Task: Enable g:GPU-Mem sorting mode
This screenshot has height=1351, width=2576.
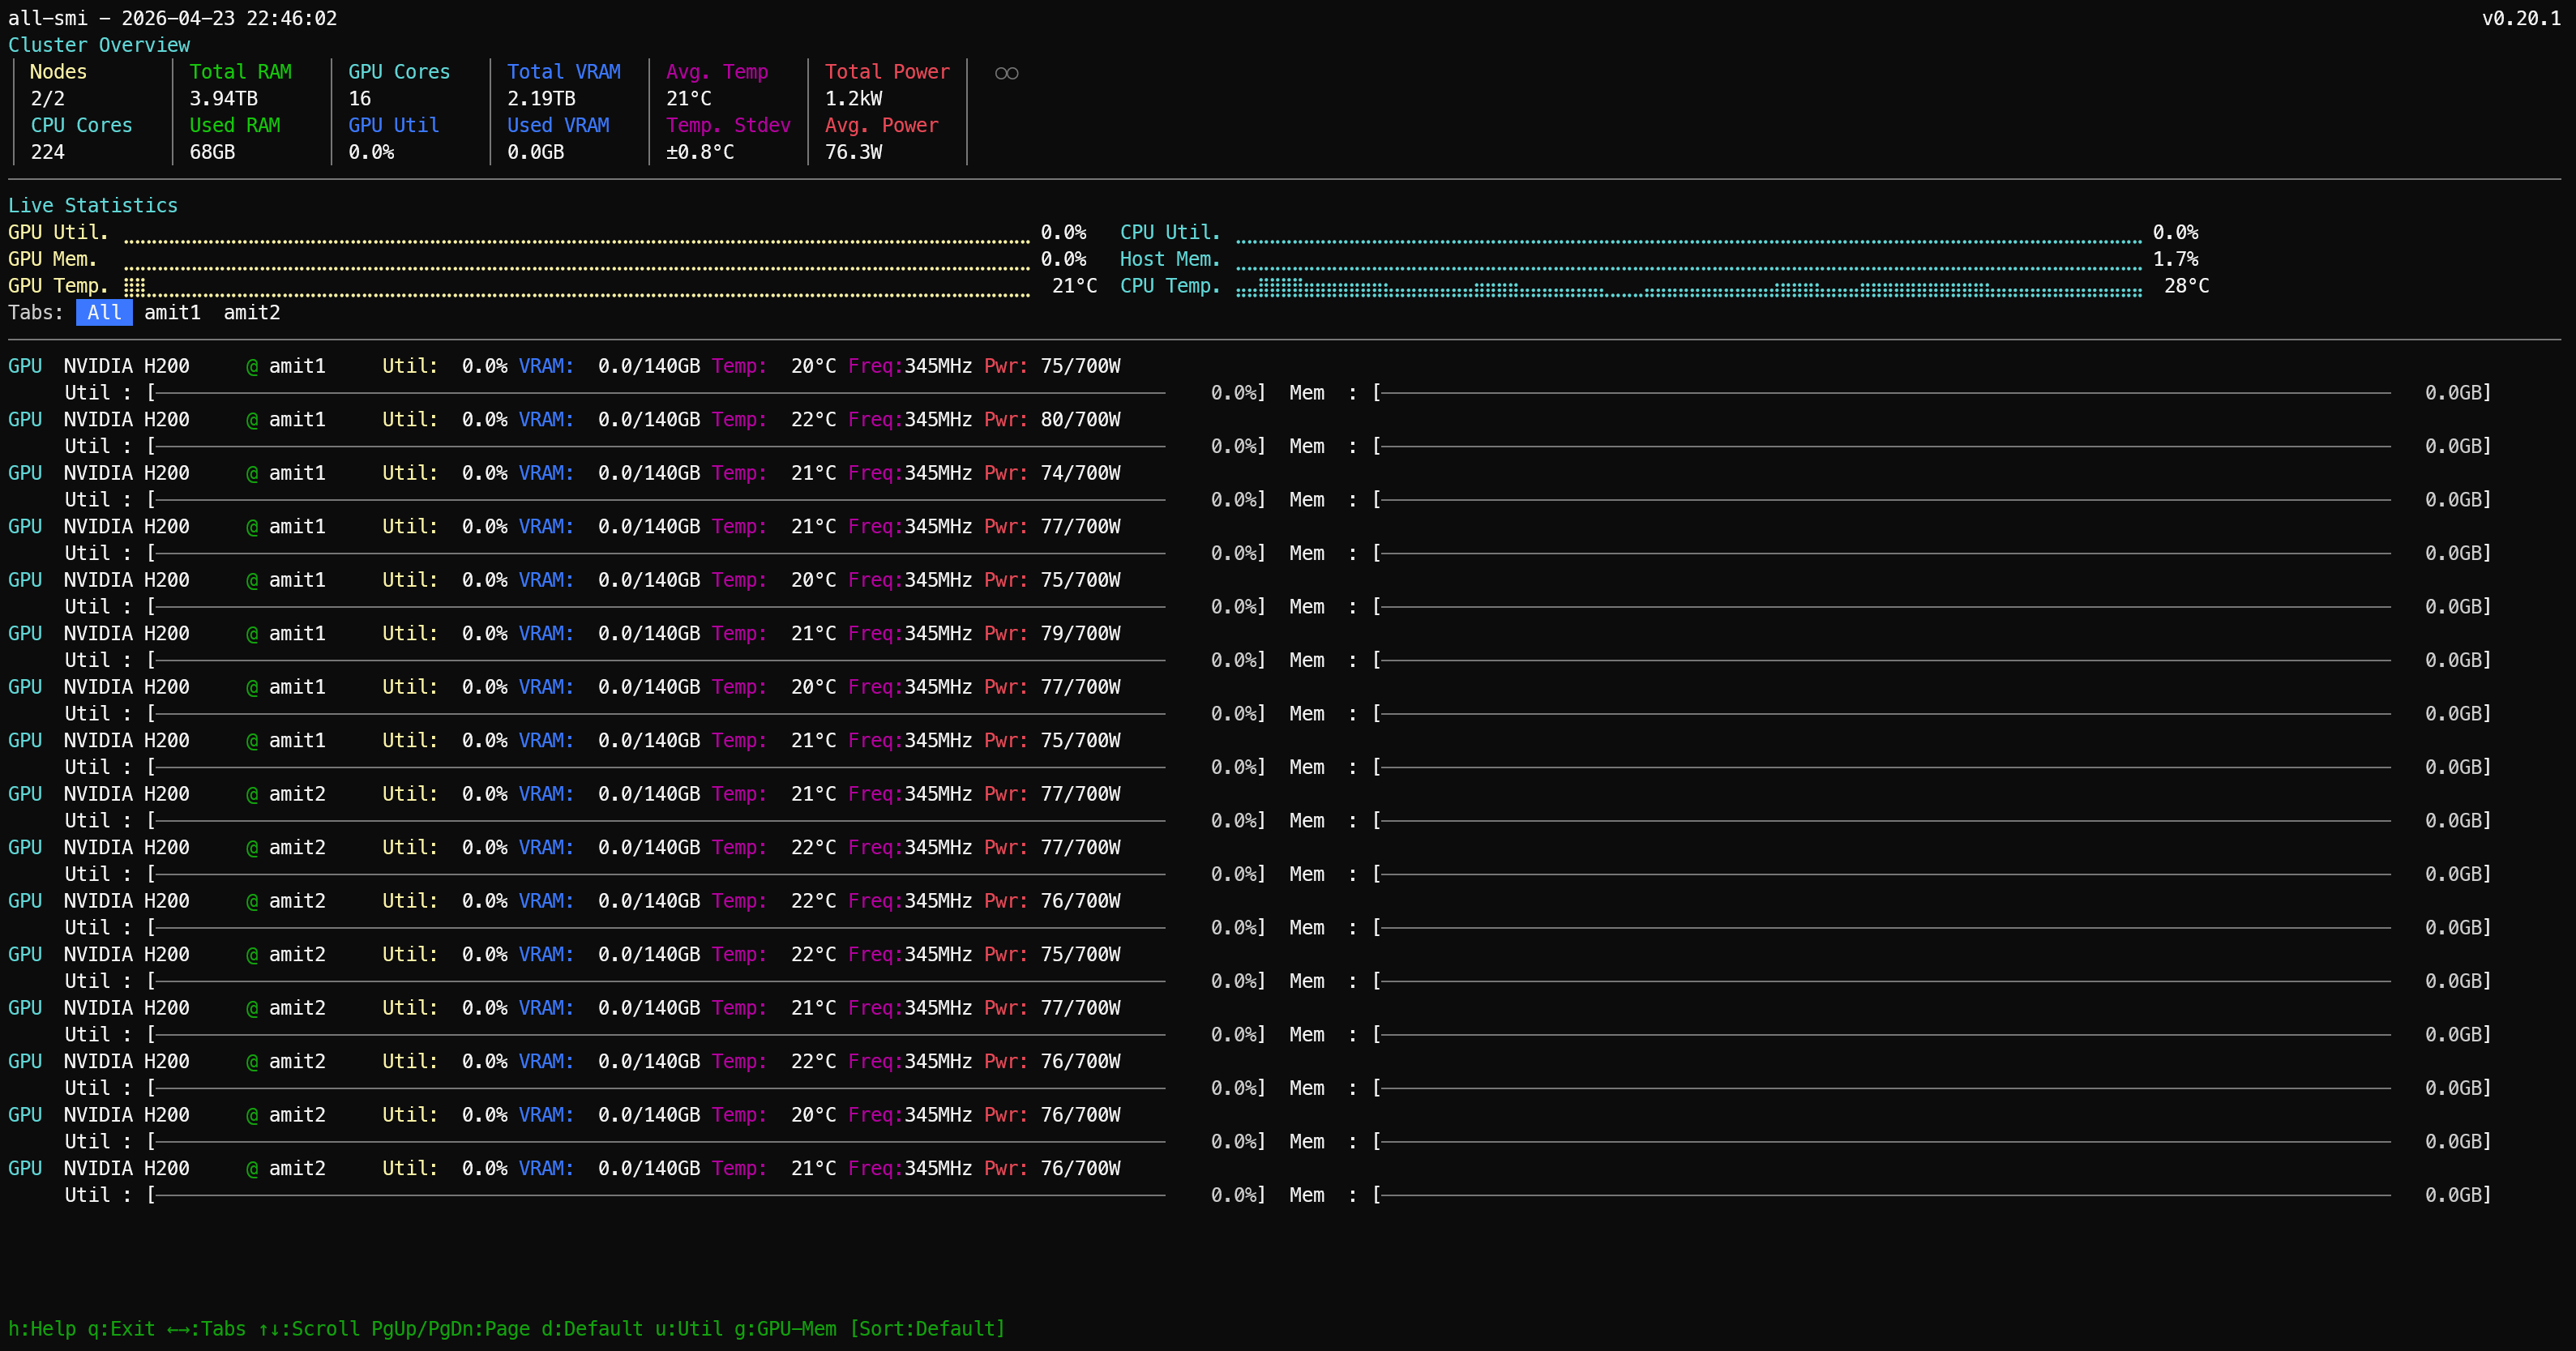Action: pyautogui.click(x=786, y=1329)
